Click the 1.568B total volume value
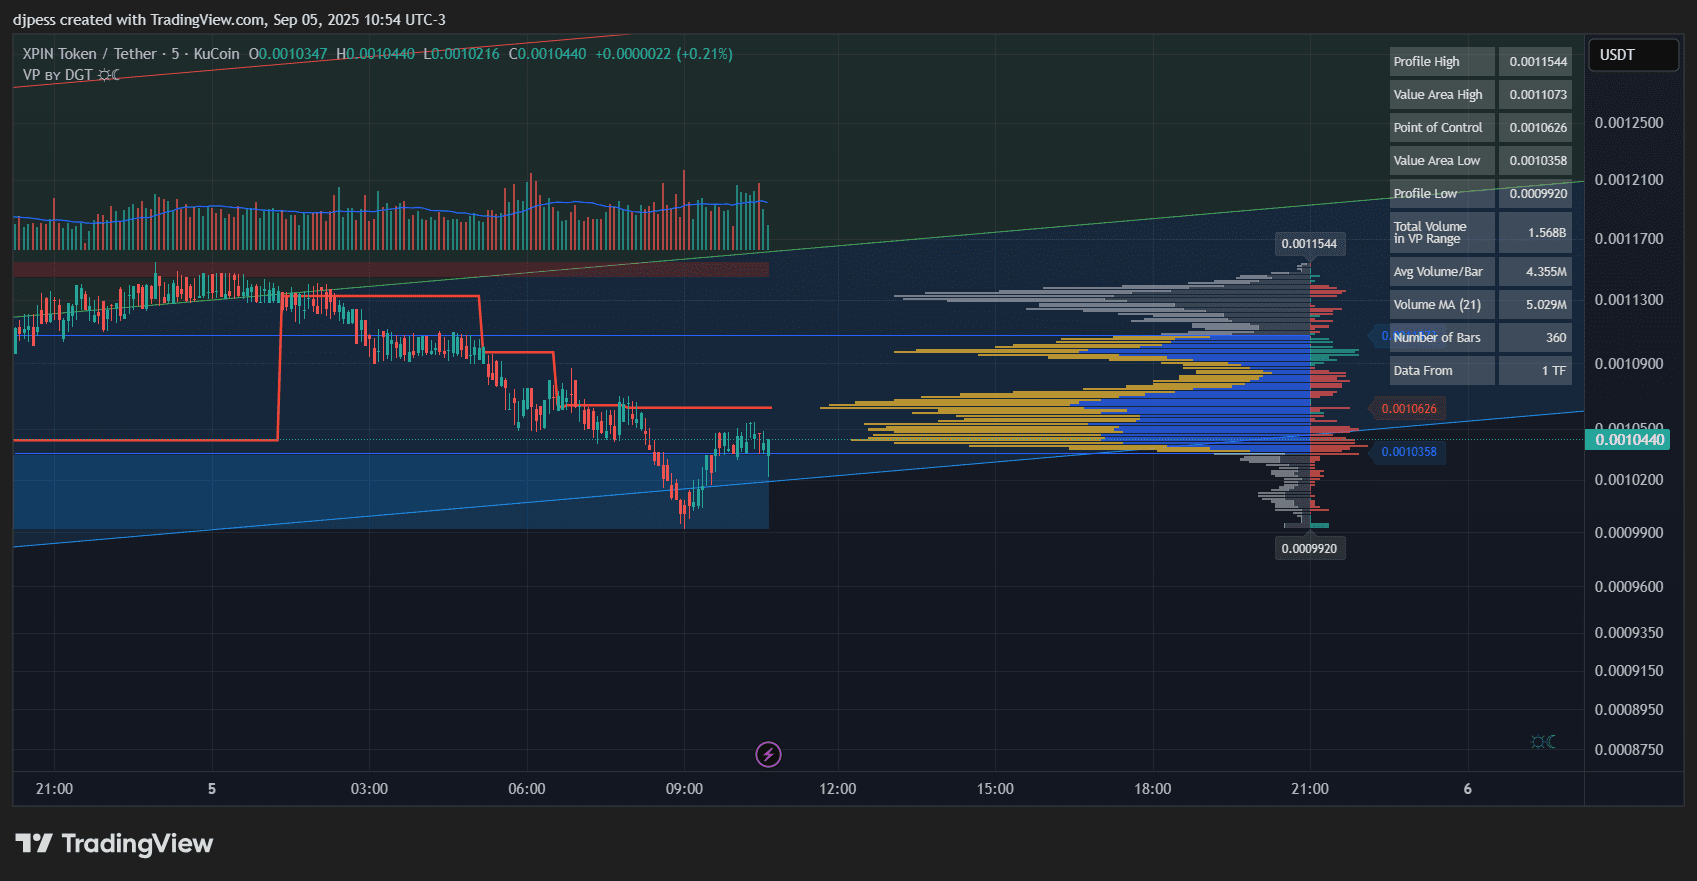 pyautogui.click(x=1535, y=232)
